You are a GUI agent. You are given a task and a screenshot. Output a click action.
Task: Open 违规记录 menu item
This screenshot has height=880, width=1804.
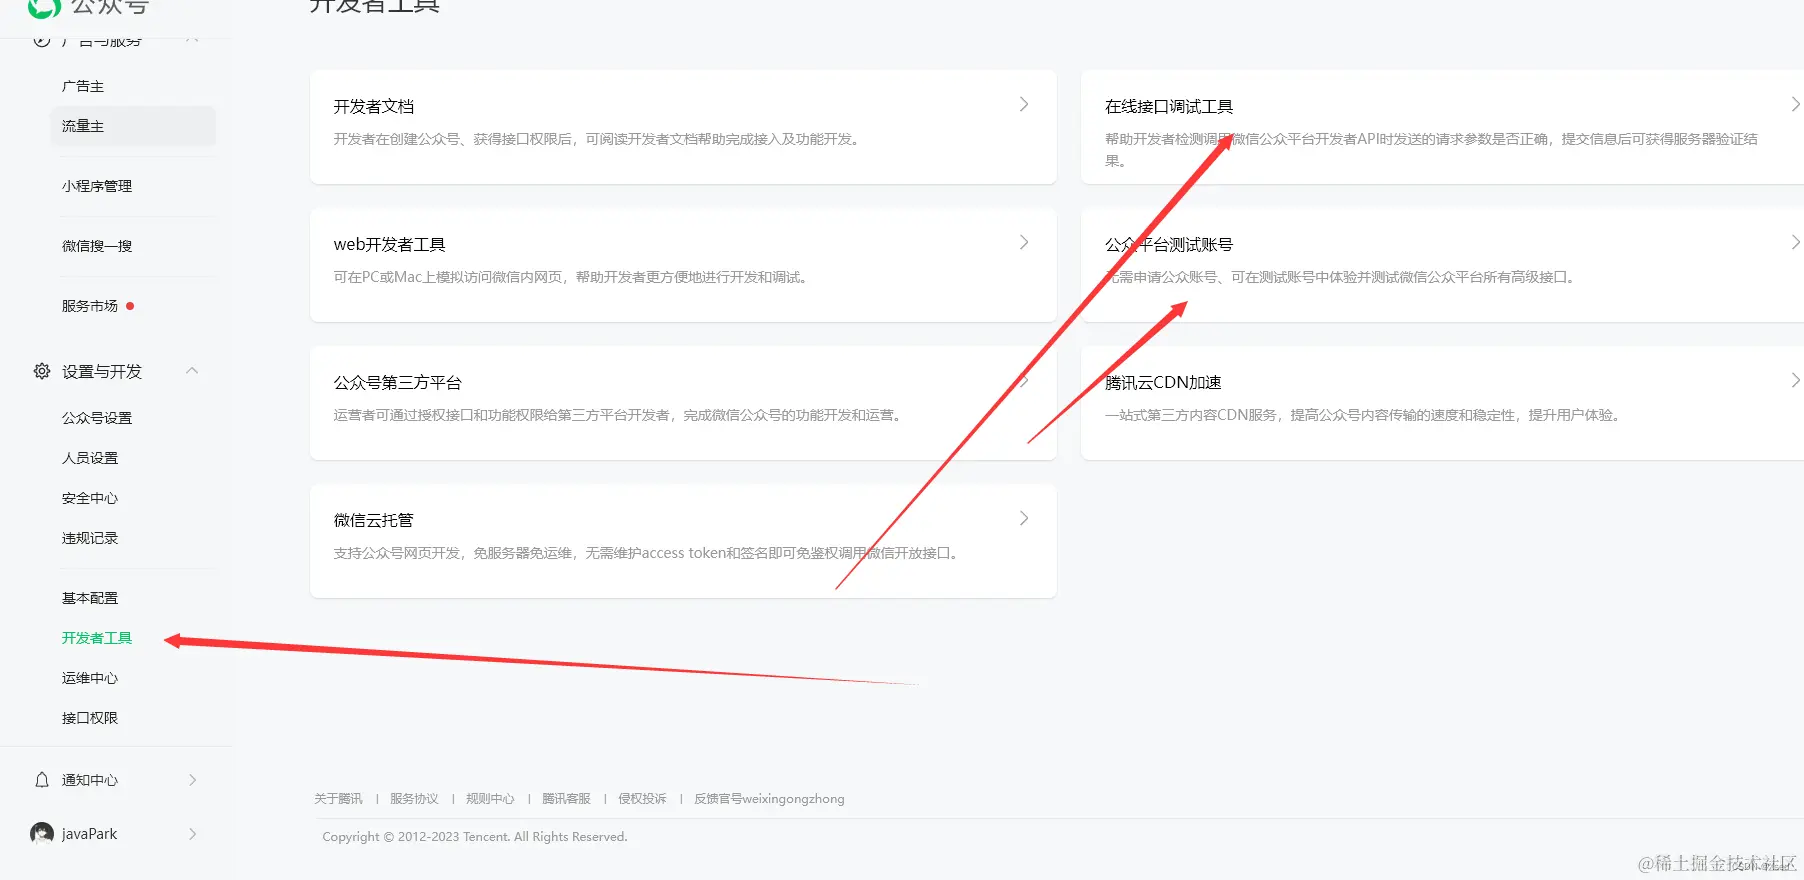point(90,538)
